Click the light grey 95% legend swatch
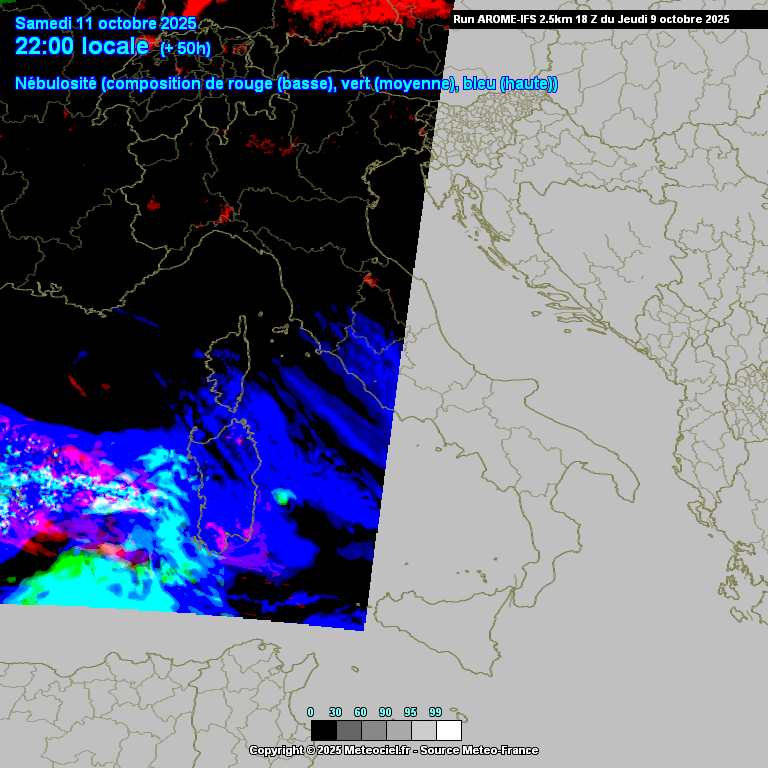The width and height of the screenshot is (768, 768). (424, 730)
